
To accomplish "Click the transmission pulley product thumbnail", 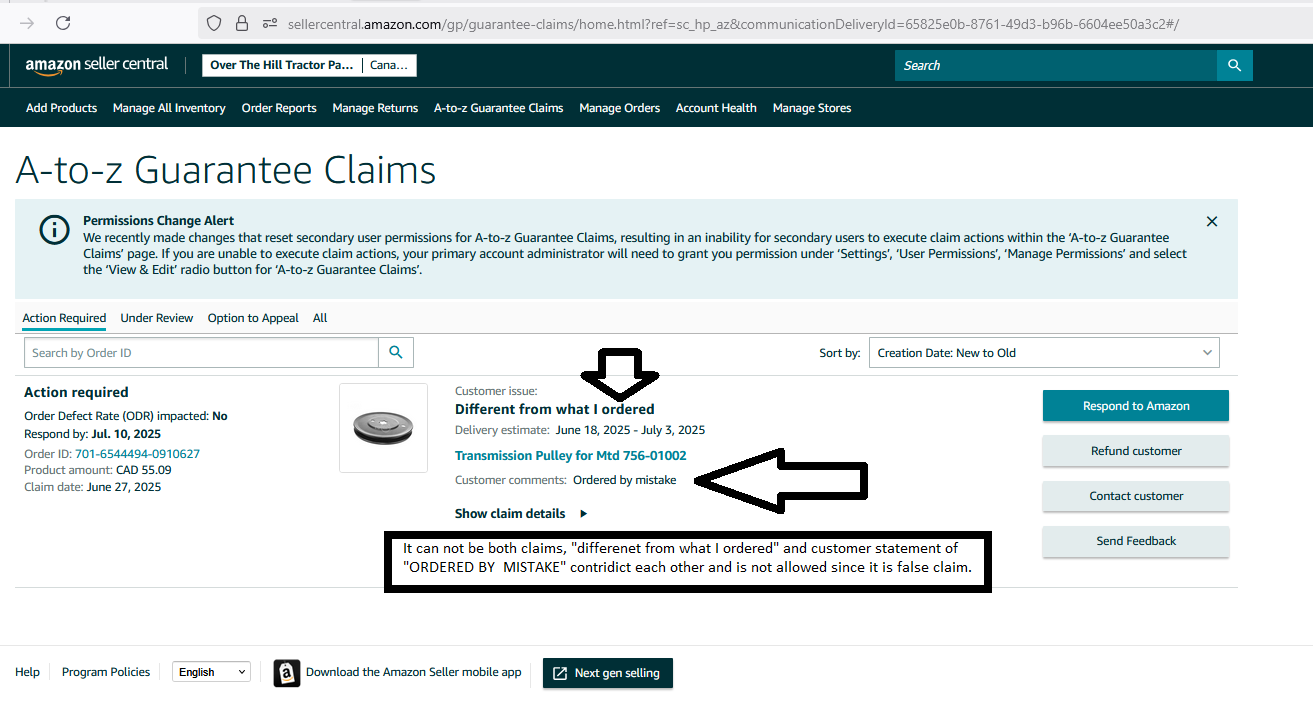I will [383, 428].
